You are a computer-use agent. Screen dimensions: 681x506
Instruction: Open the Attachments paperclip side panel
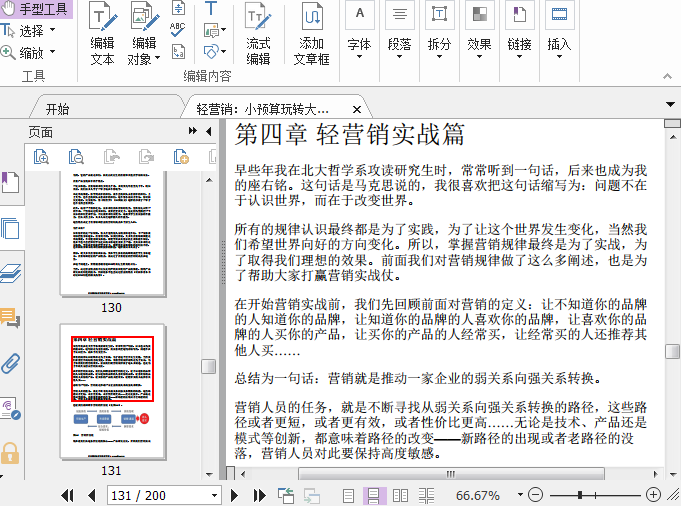click(10, 364)
